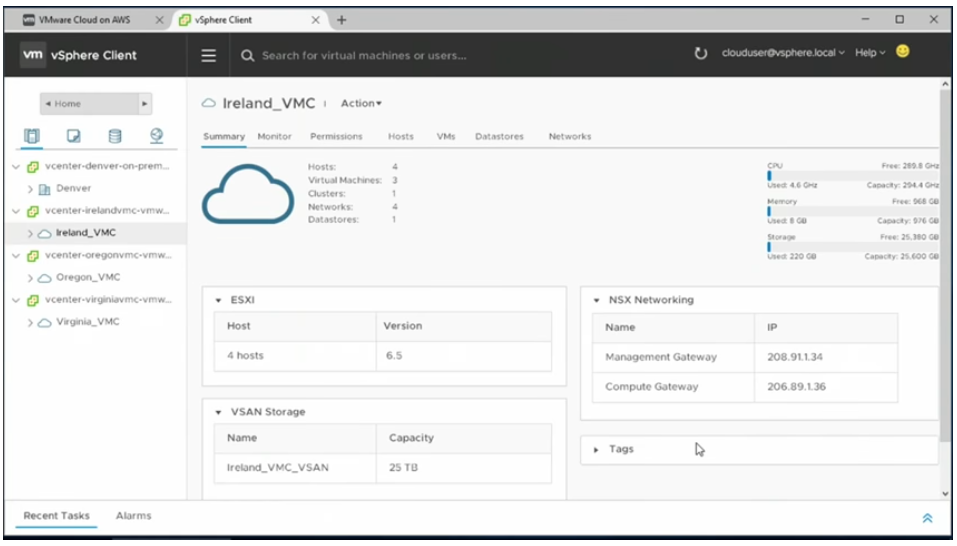The height and width of the screenshot is (546, 957).
Task: Collapse the vcenter-oregonvmc tree node
Action: click(x=16, y=256)
